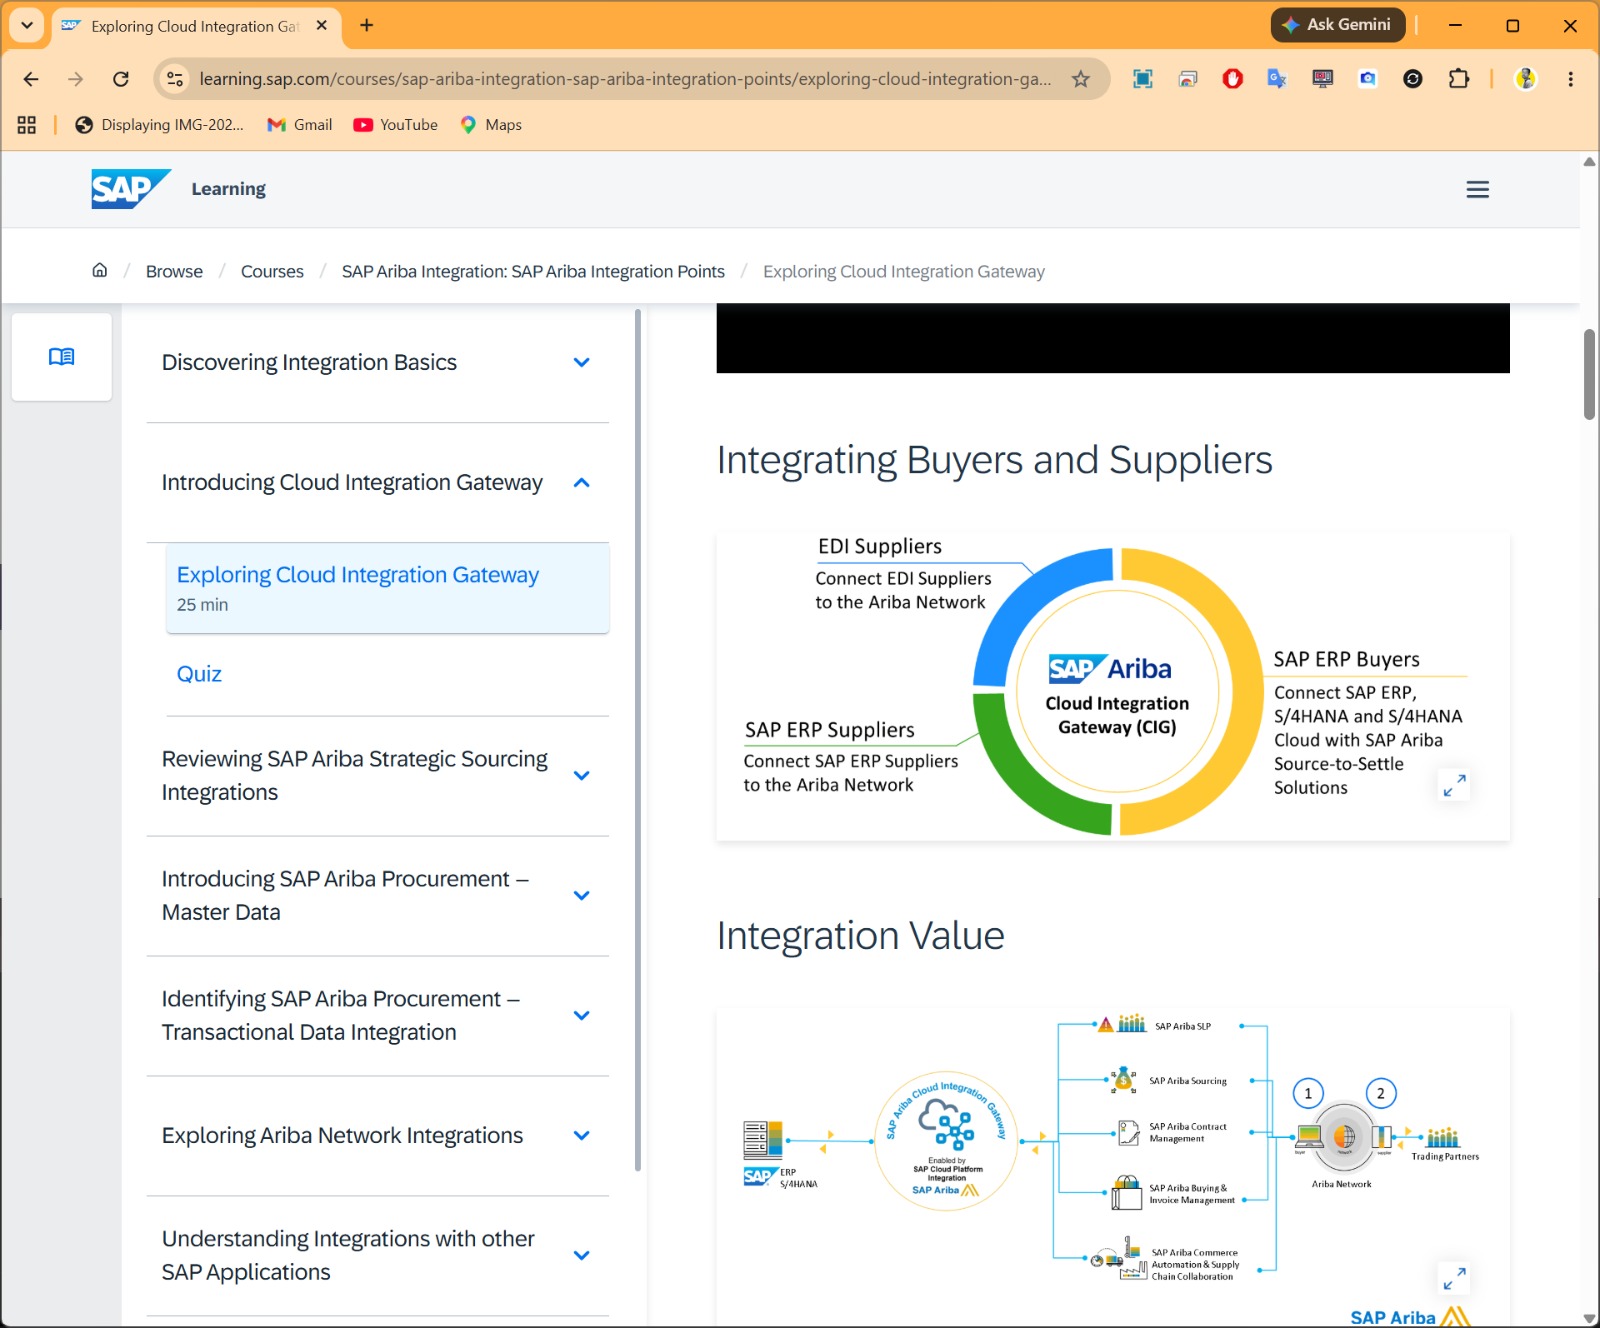
Task: Click the Learning link beside SAP logo
Action: pos(229,189)
